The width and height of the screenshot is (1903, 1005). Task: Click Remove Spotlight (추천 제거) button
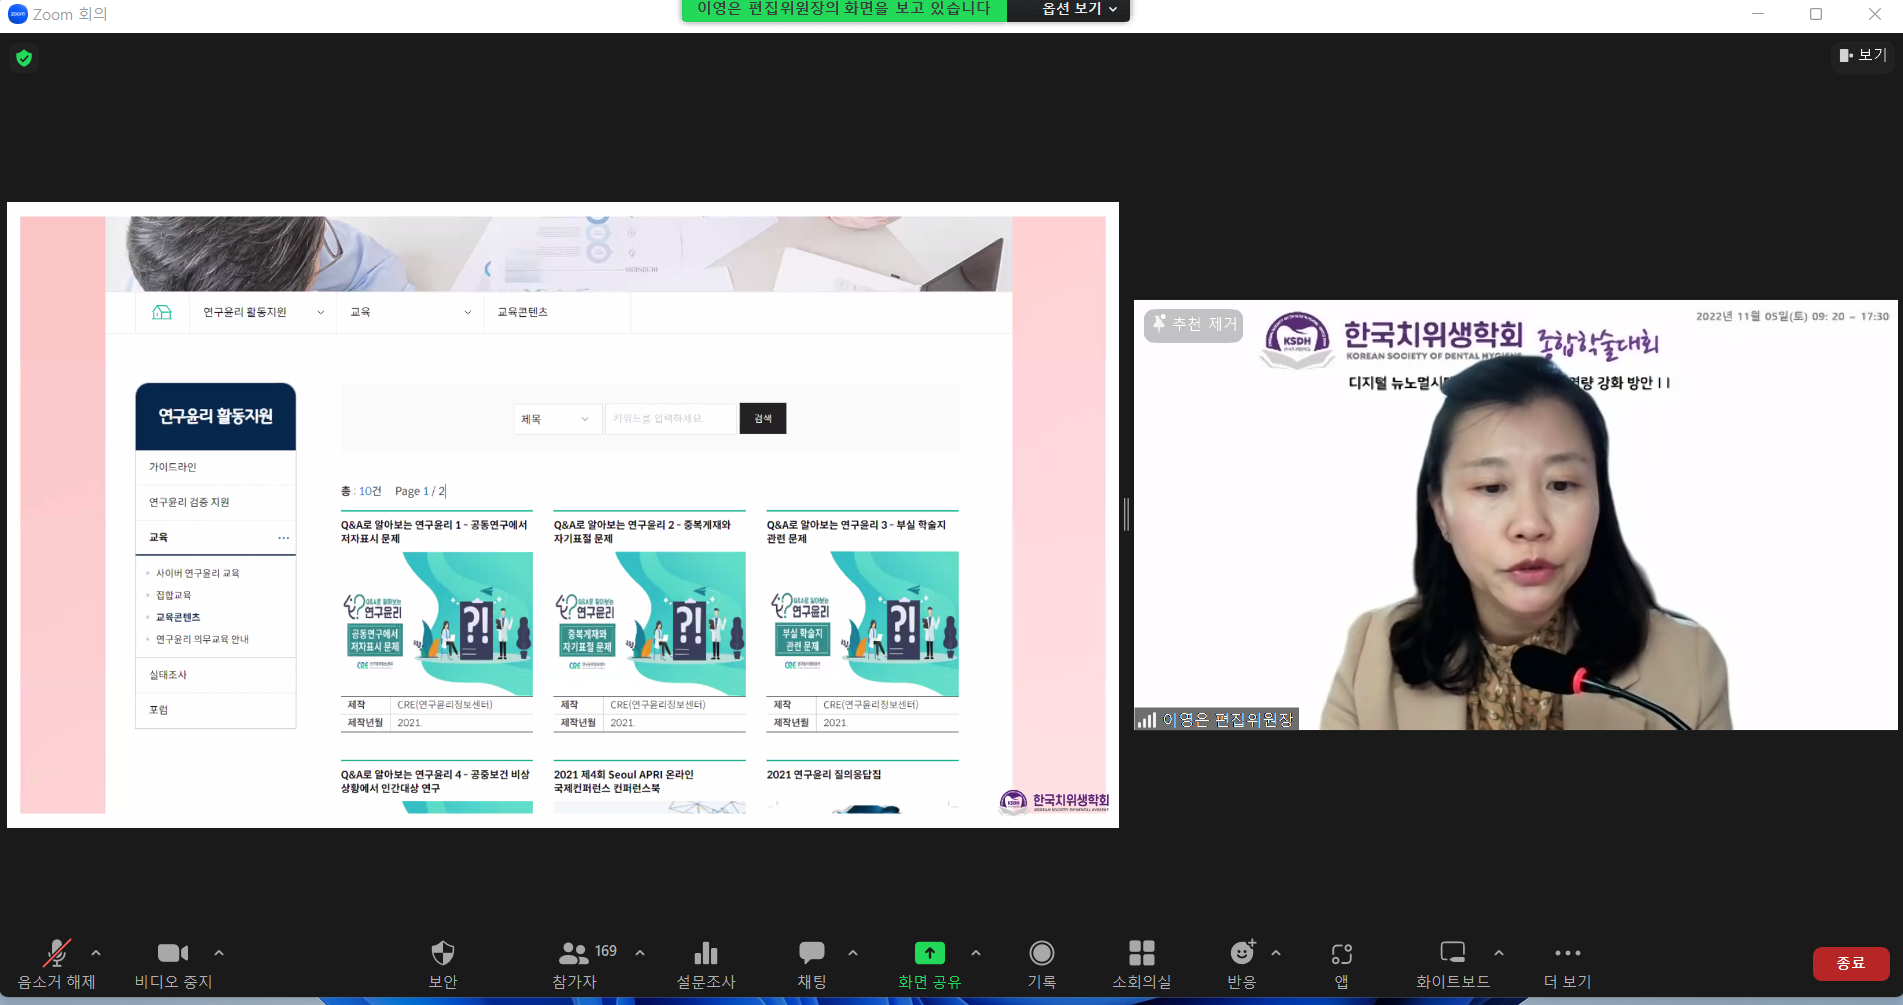point(1194,324)
